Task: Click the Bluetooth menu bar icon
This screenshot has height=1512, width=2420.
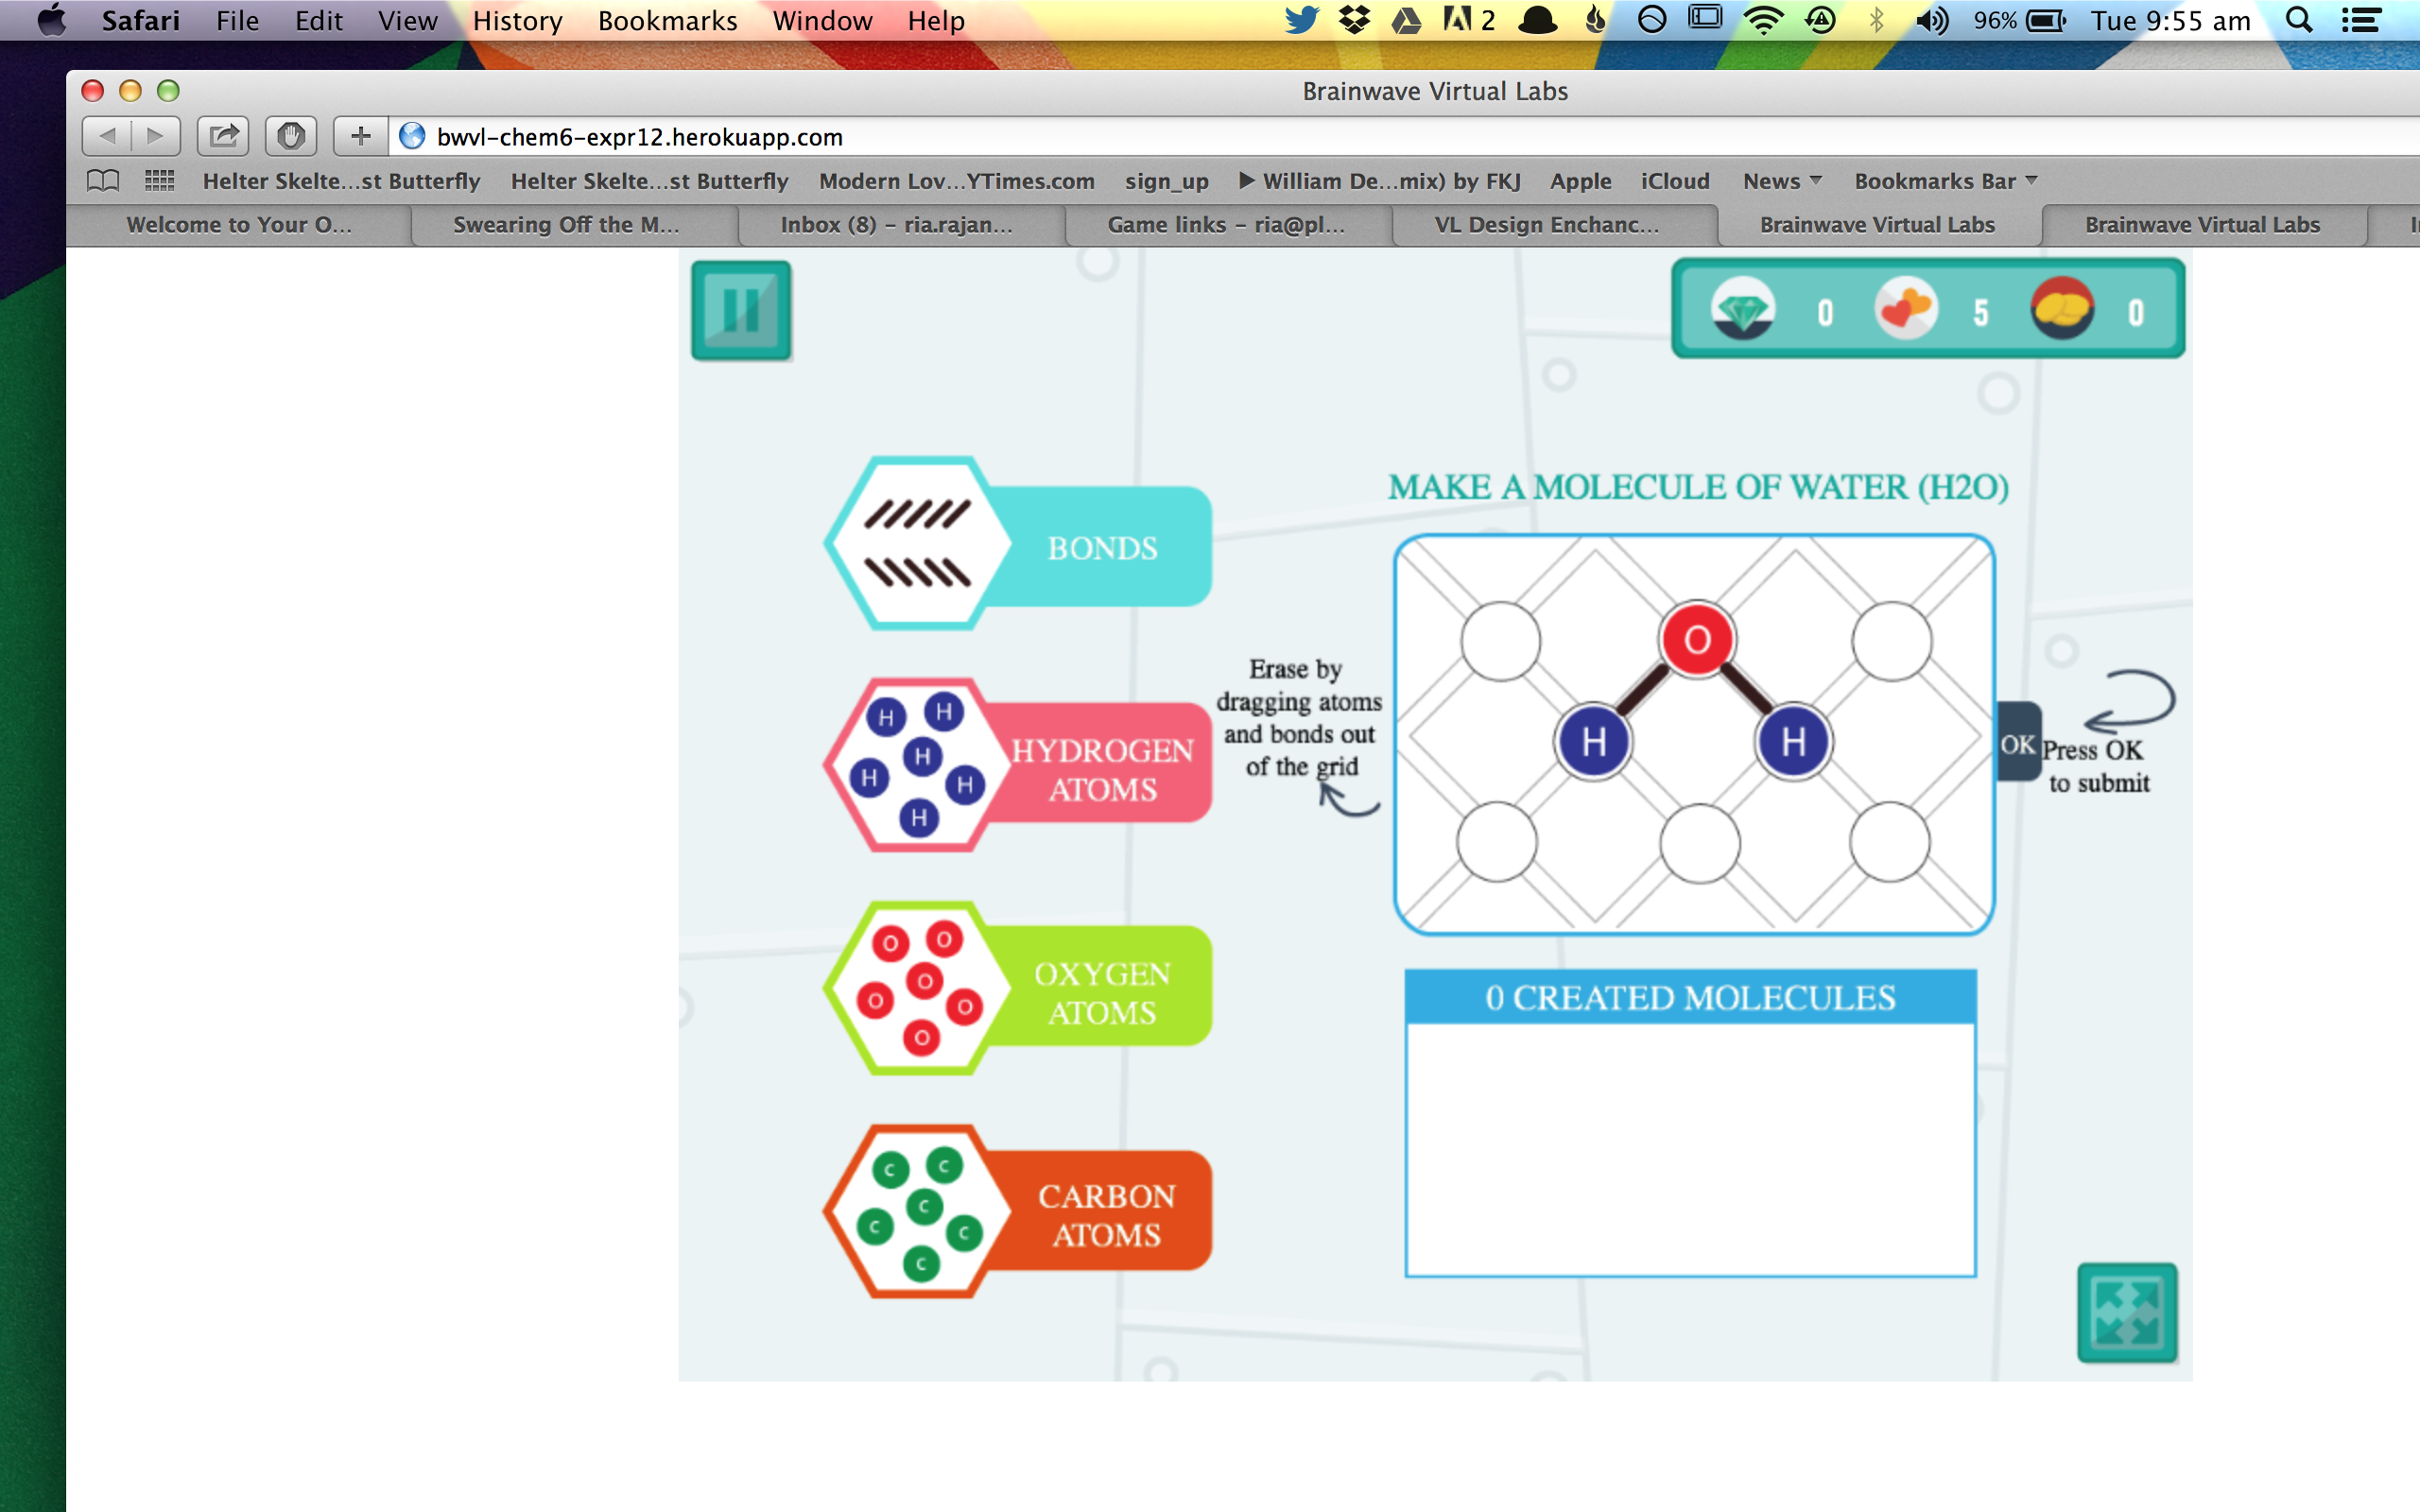Action: (1876, 20)
